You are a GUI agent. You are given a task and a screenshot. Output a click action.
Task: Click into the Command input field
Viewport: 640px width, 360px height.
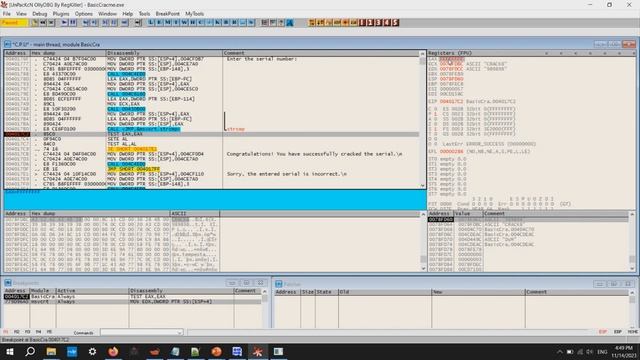click(138, 333)
